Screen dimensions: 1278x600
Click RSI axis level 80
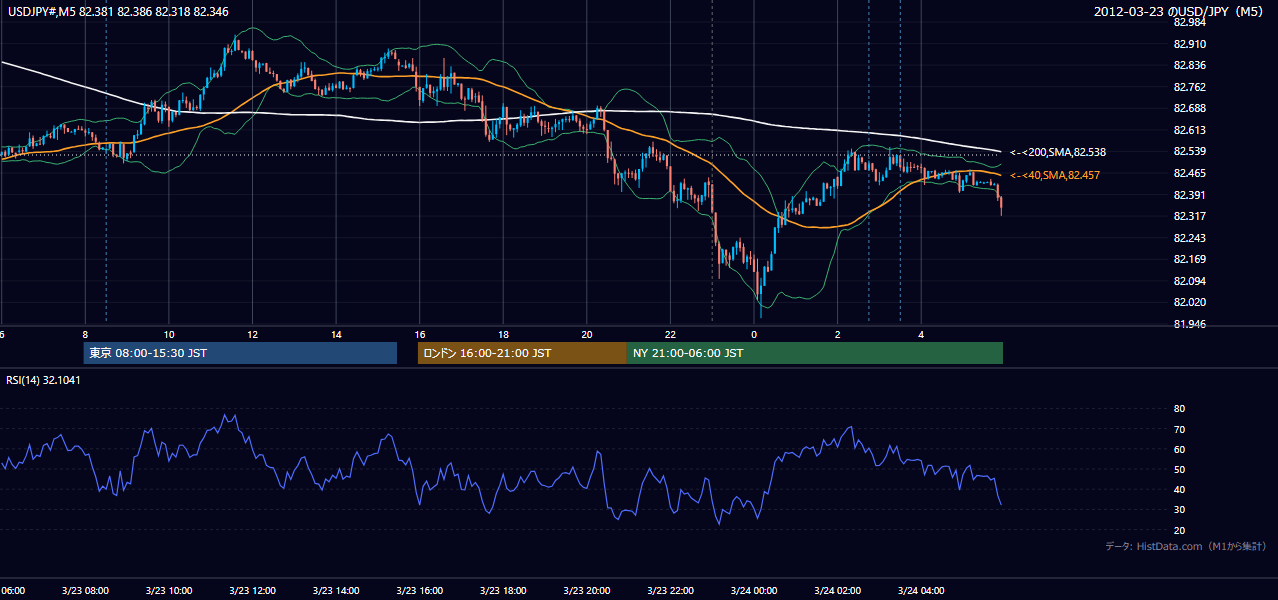tap(1179, 409)
